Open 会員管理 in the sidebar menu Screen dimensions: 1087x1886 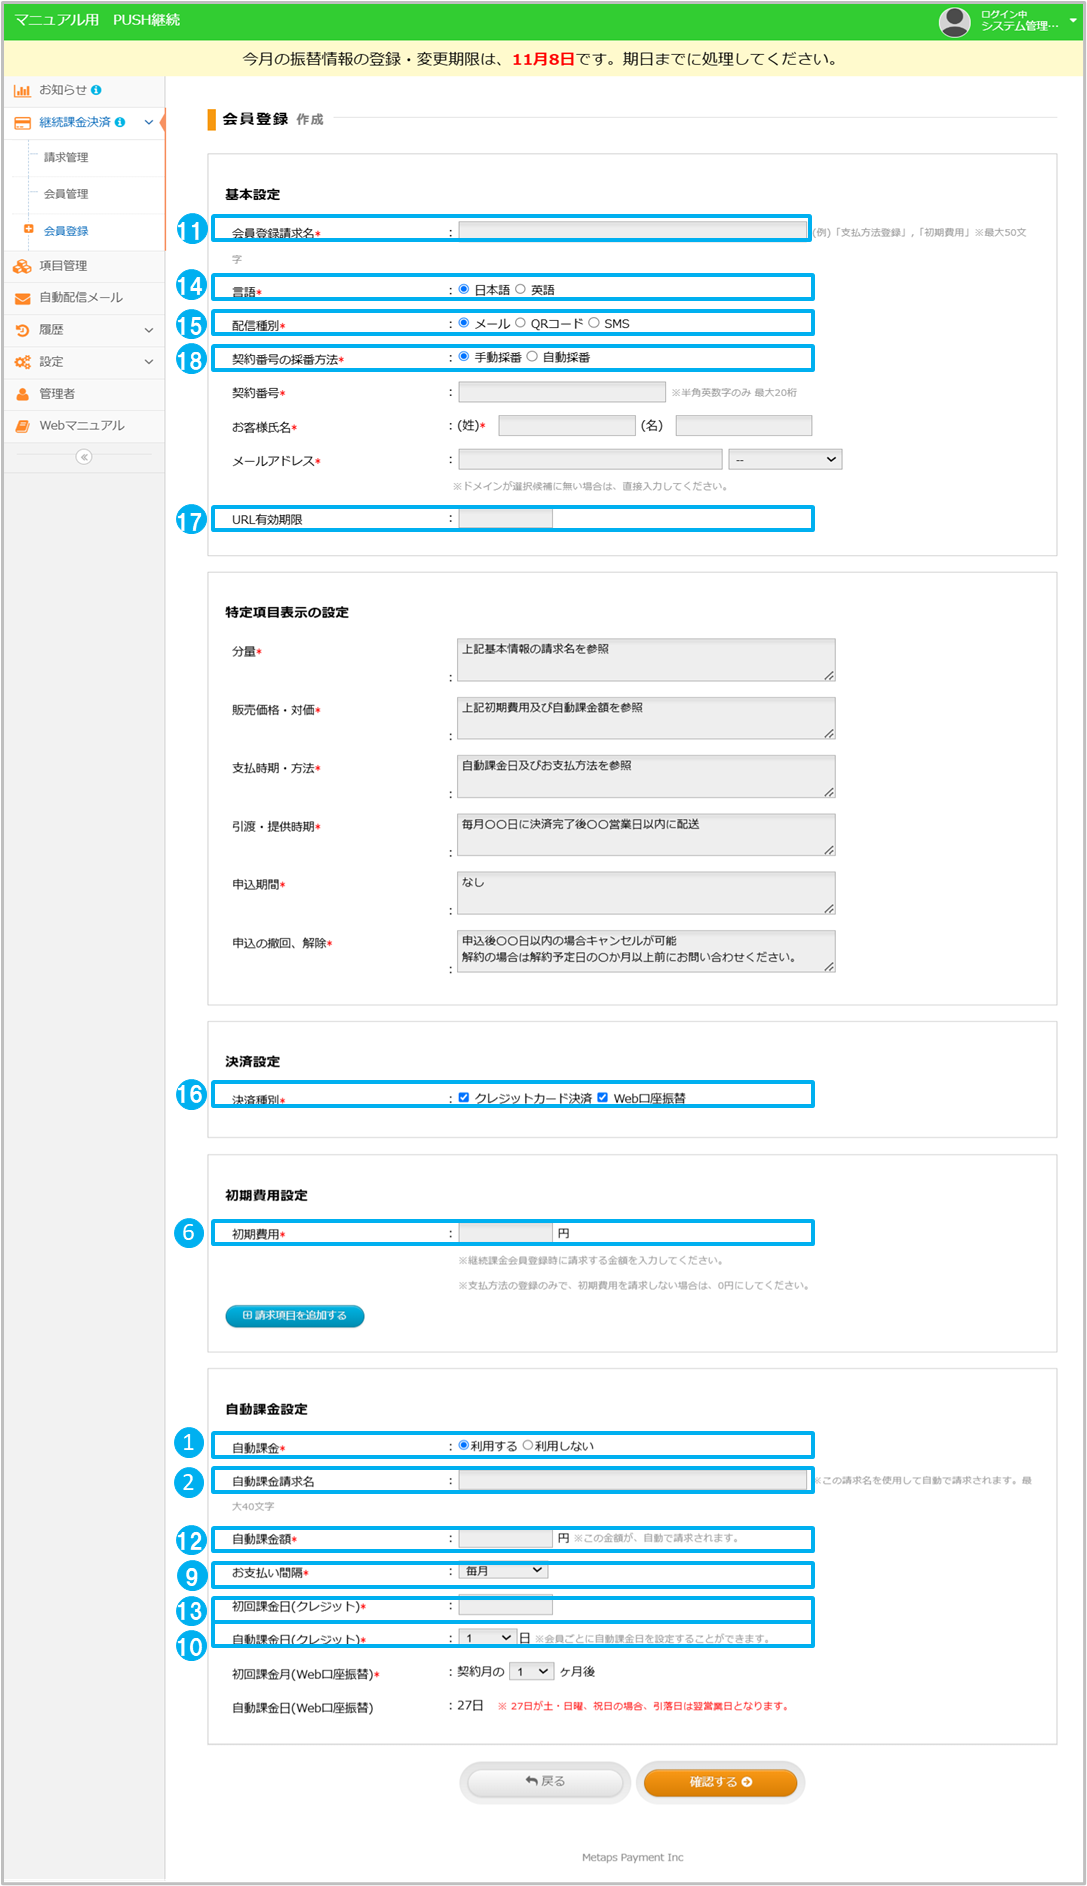pos(66,194)
